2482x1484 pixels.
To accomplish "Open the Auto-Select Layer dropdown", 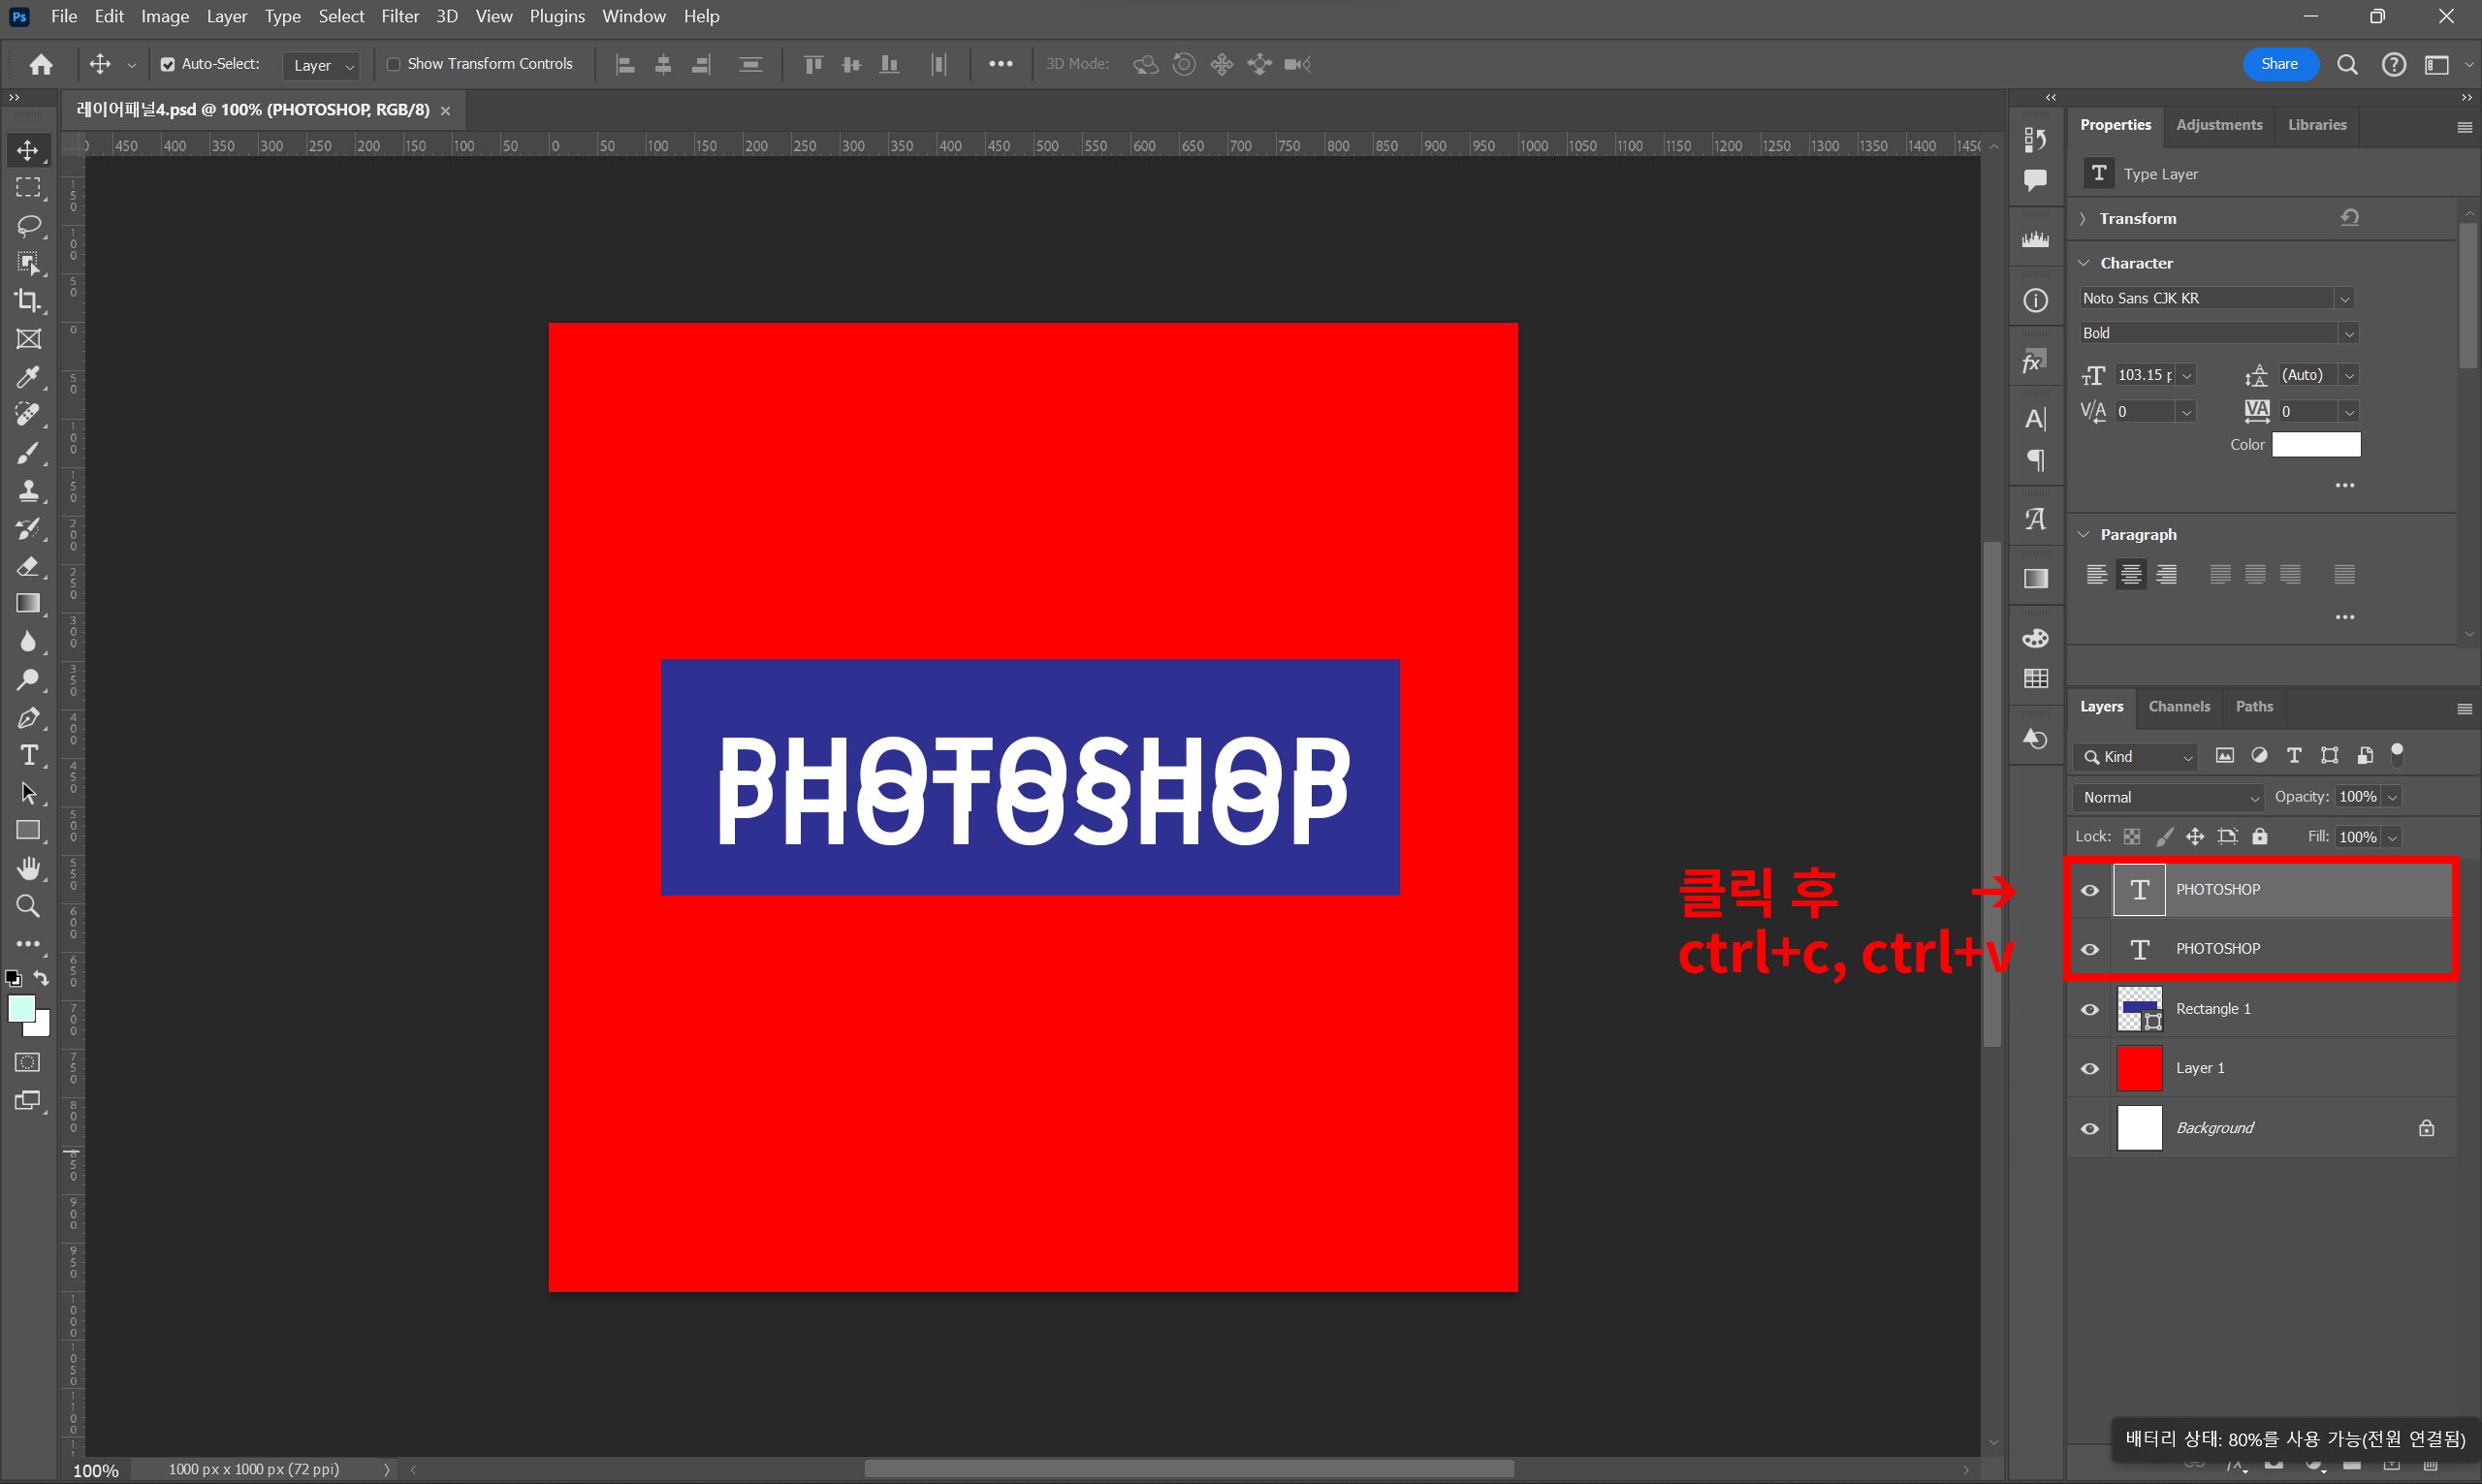I will (x=322, y=65).
